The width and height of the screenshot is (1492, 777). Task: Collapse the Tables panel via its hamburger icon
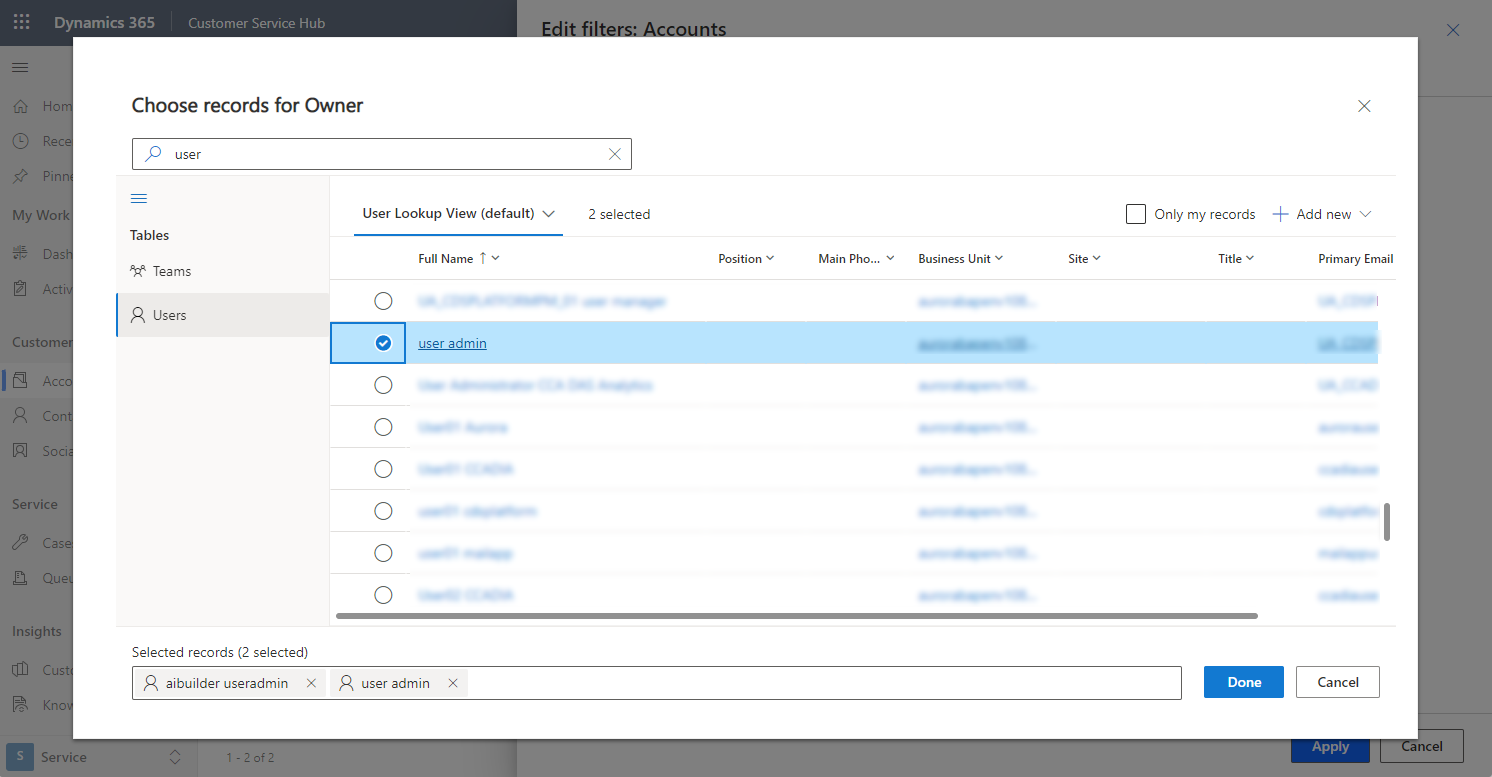[x=138, y=198]
